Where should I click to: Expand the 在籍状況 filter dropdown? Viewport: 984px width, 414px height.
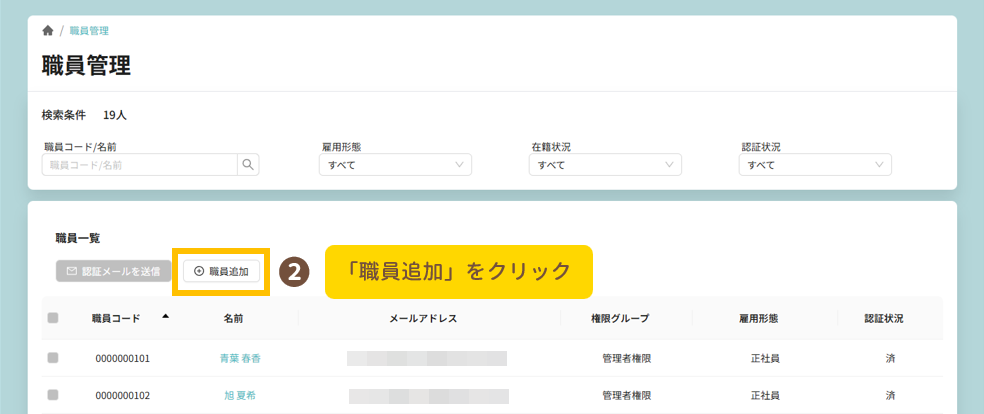tap(605, 165)
